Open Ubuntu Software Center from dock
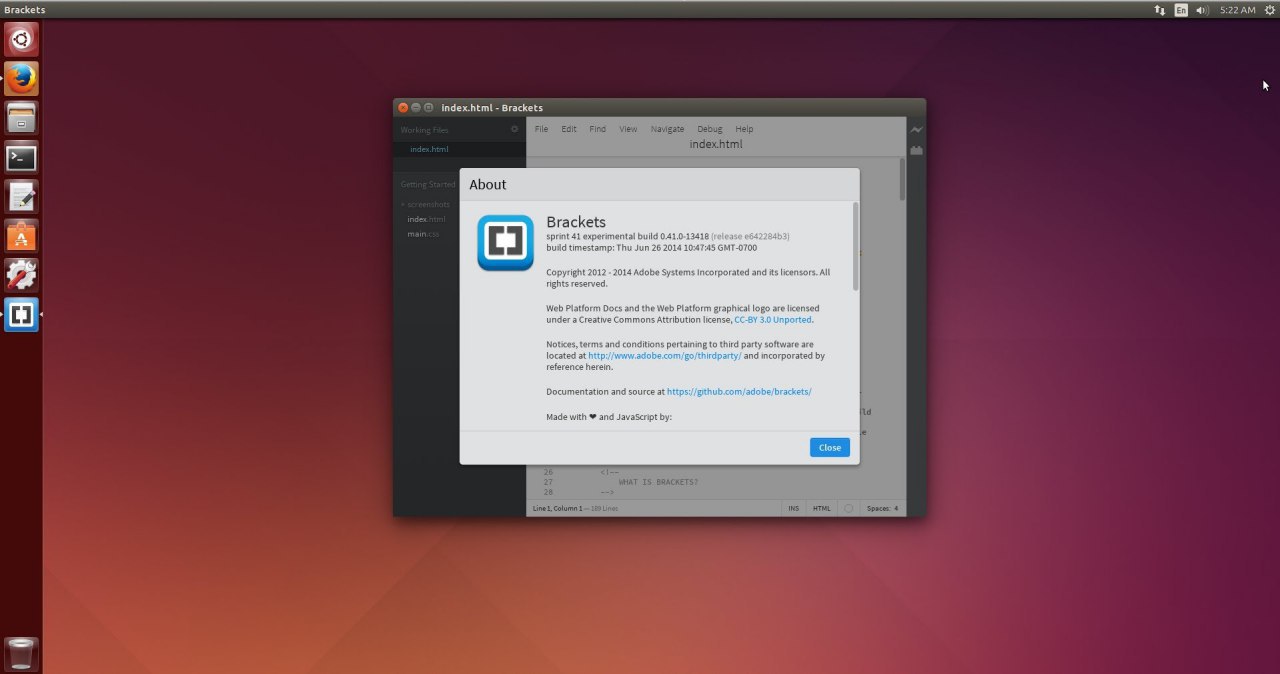1280x674 pixels. tap(21, 236)
